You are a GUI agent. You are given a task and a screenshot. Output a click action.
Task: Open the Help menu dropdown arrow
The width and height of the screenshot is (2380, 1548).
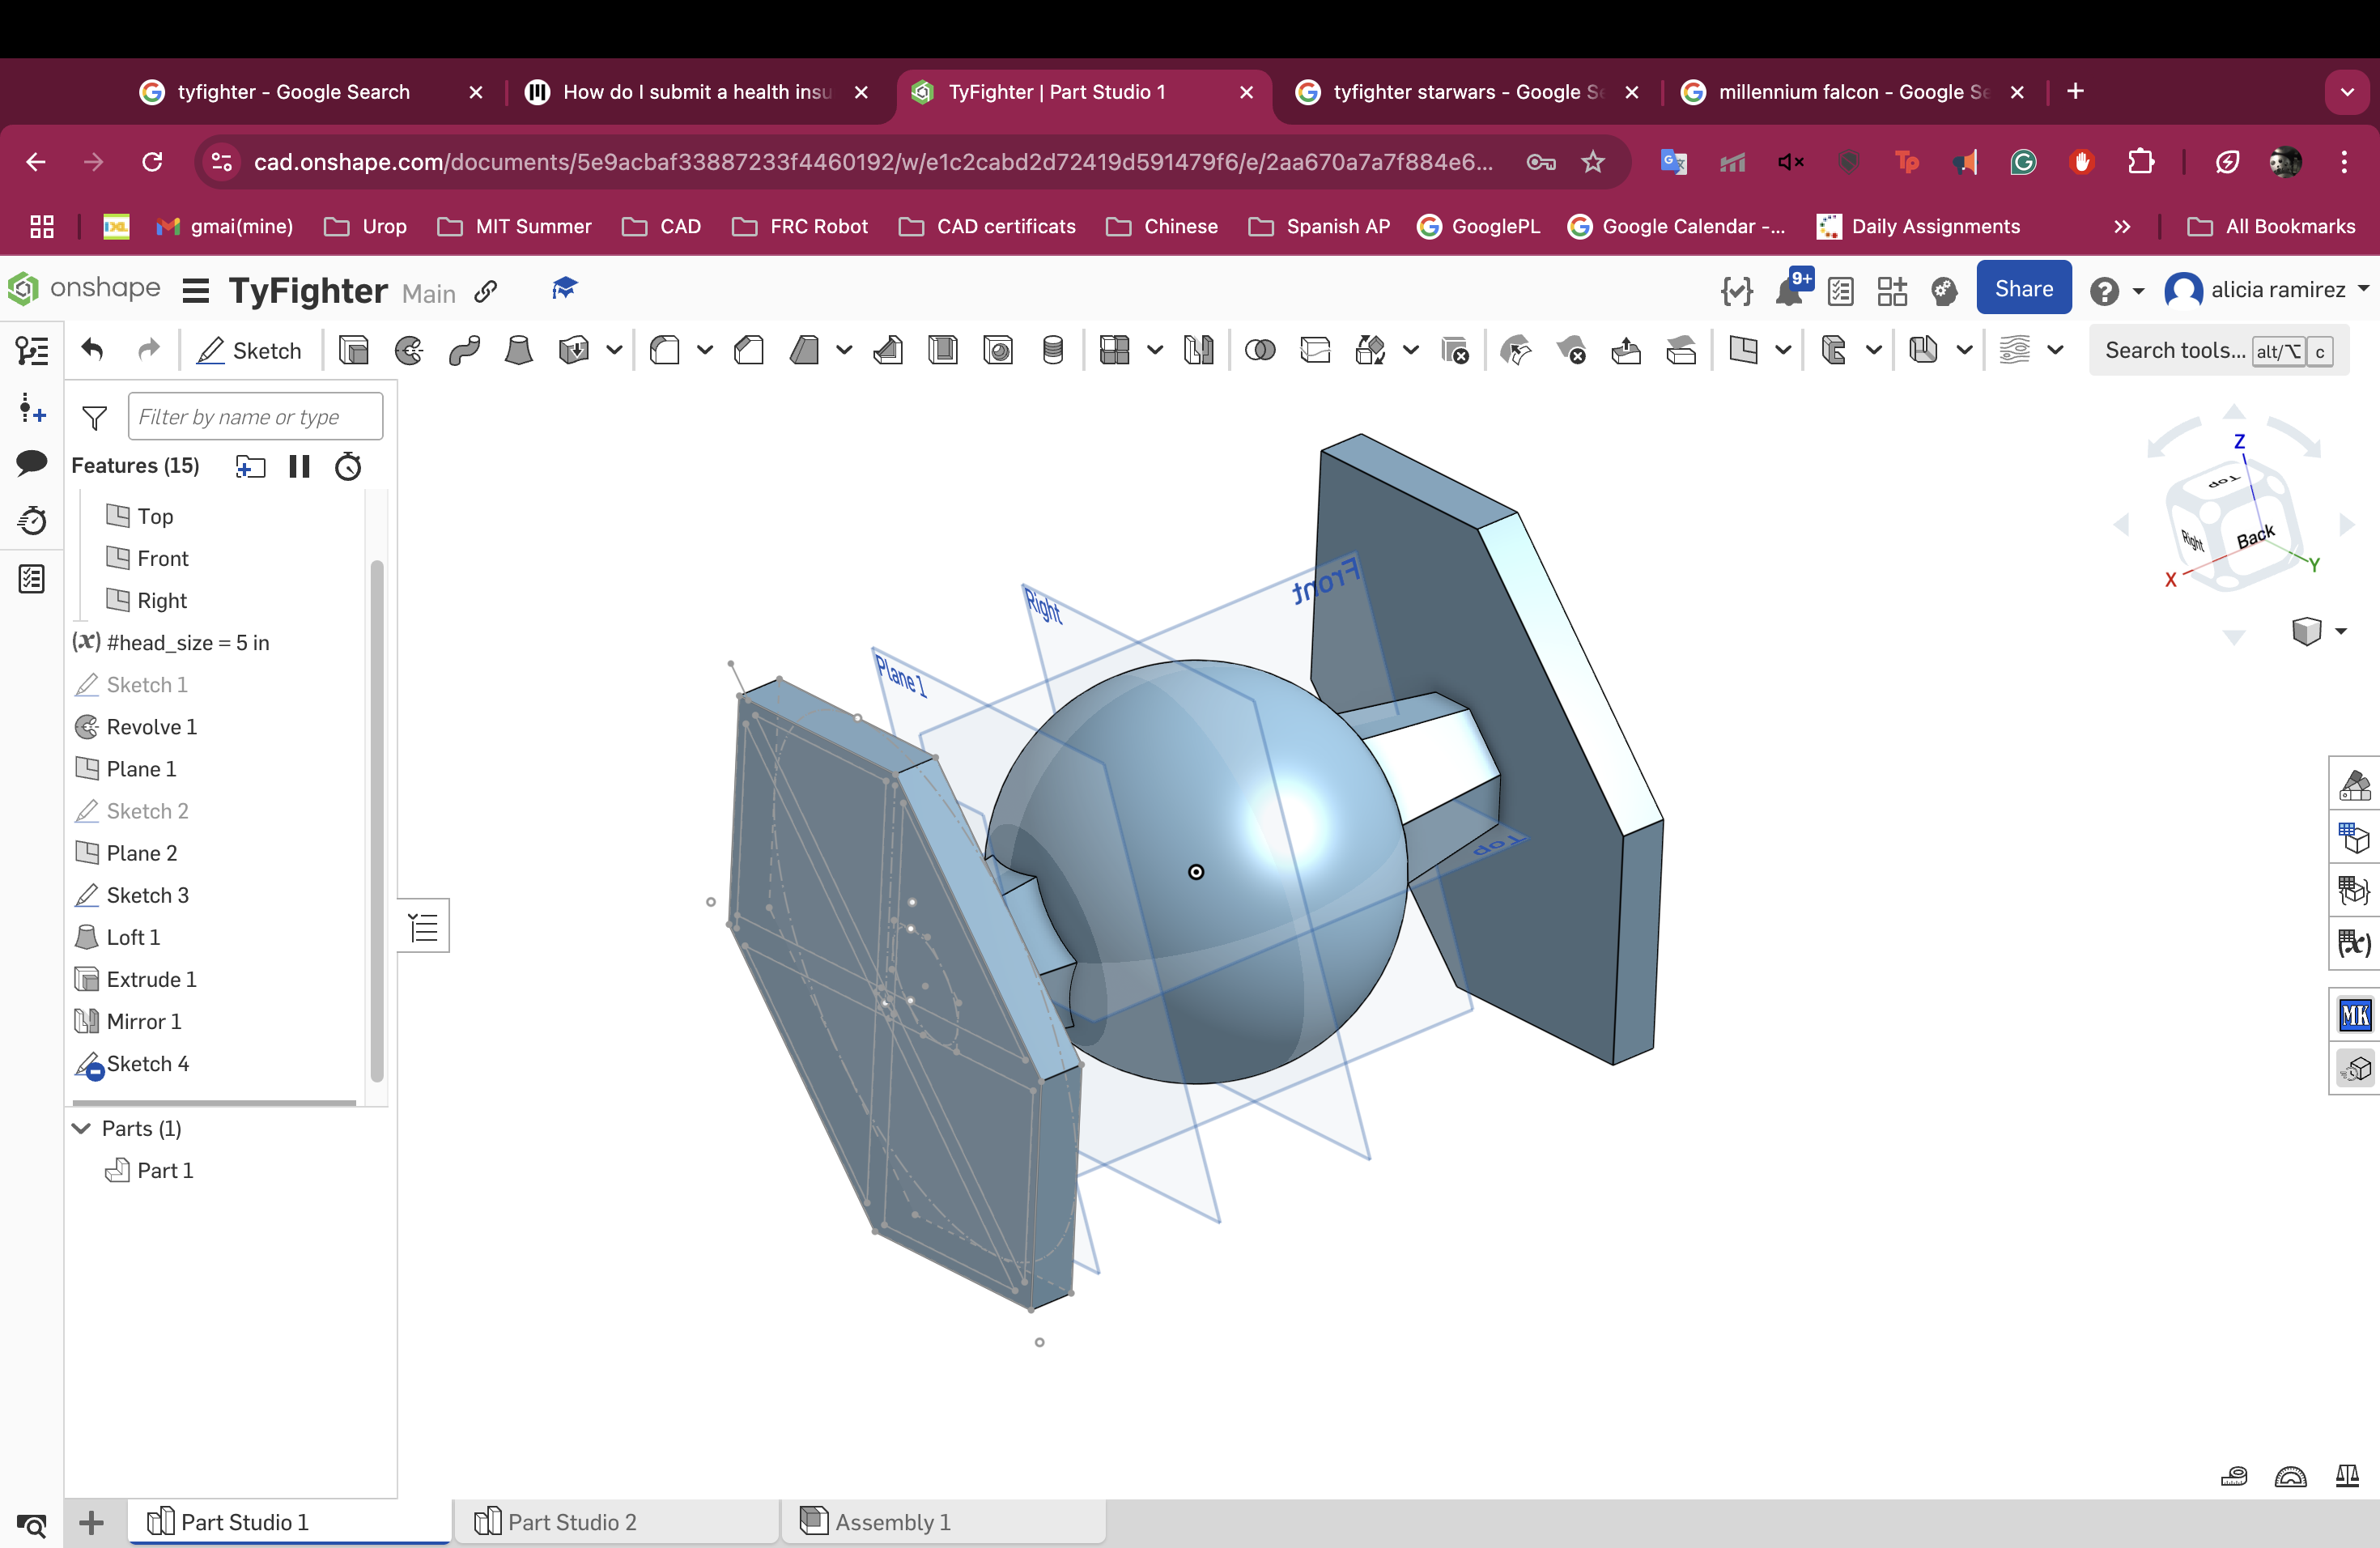[x=2138, y=291]
